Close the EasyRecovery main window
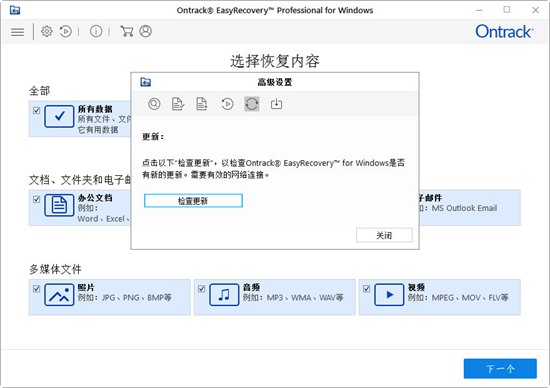 click(x=535, y=10)
